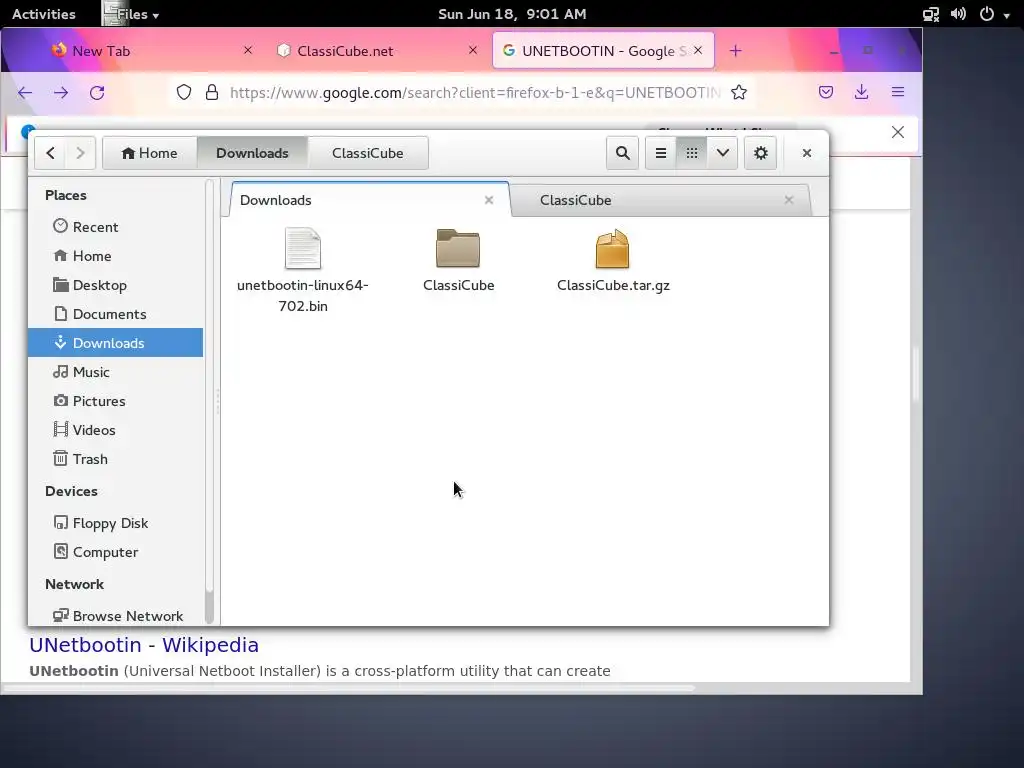Close ClassiCube.net Firefox tab
The image size is (1024, 768).
click(x=473, y=50)
